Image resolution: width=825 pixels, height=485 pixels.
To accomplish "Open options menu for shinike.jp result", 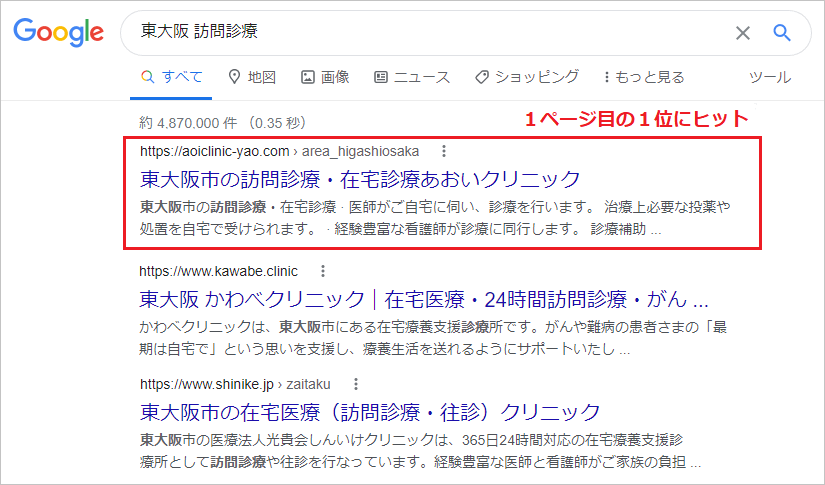I will (356, 384).
